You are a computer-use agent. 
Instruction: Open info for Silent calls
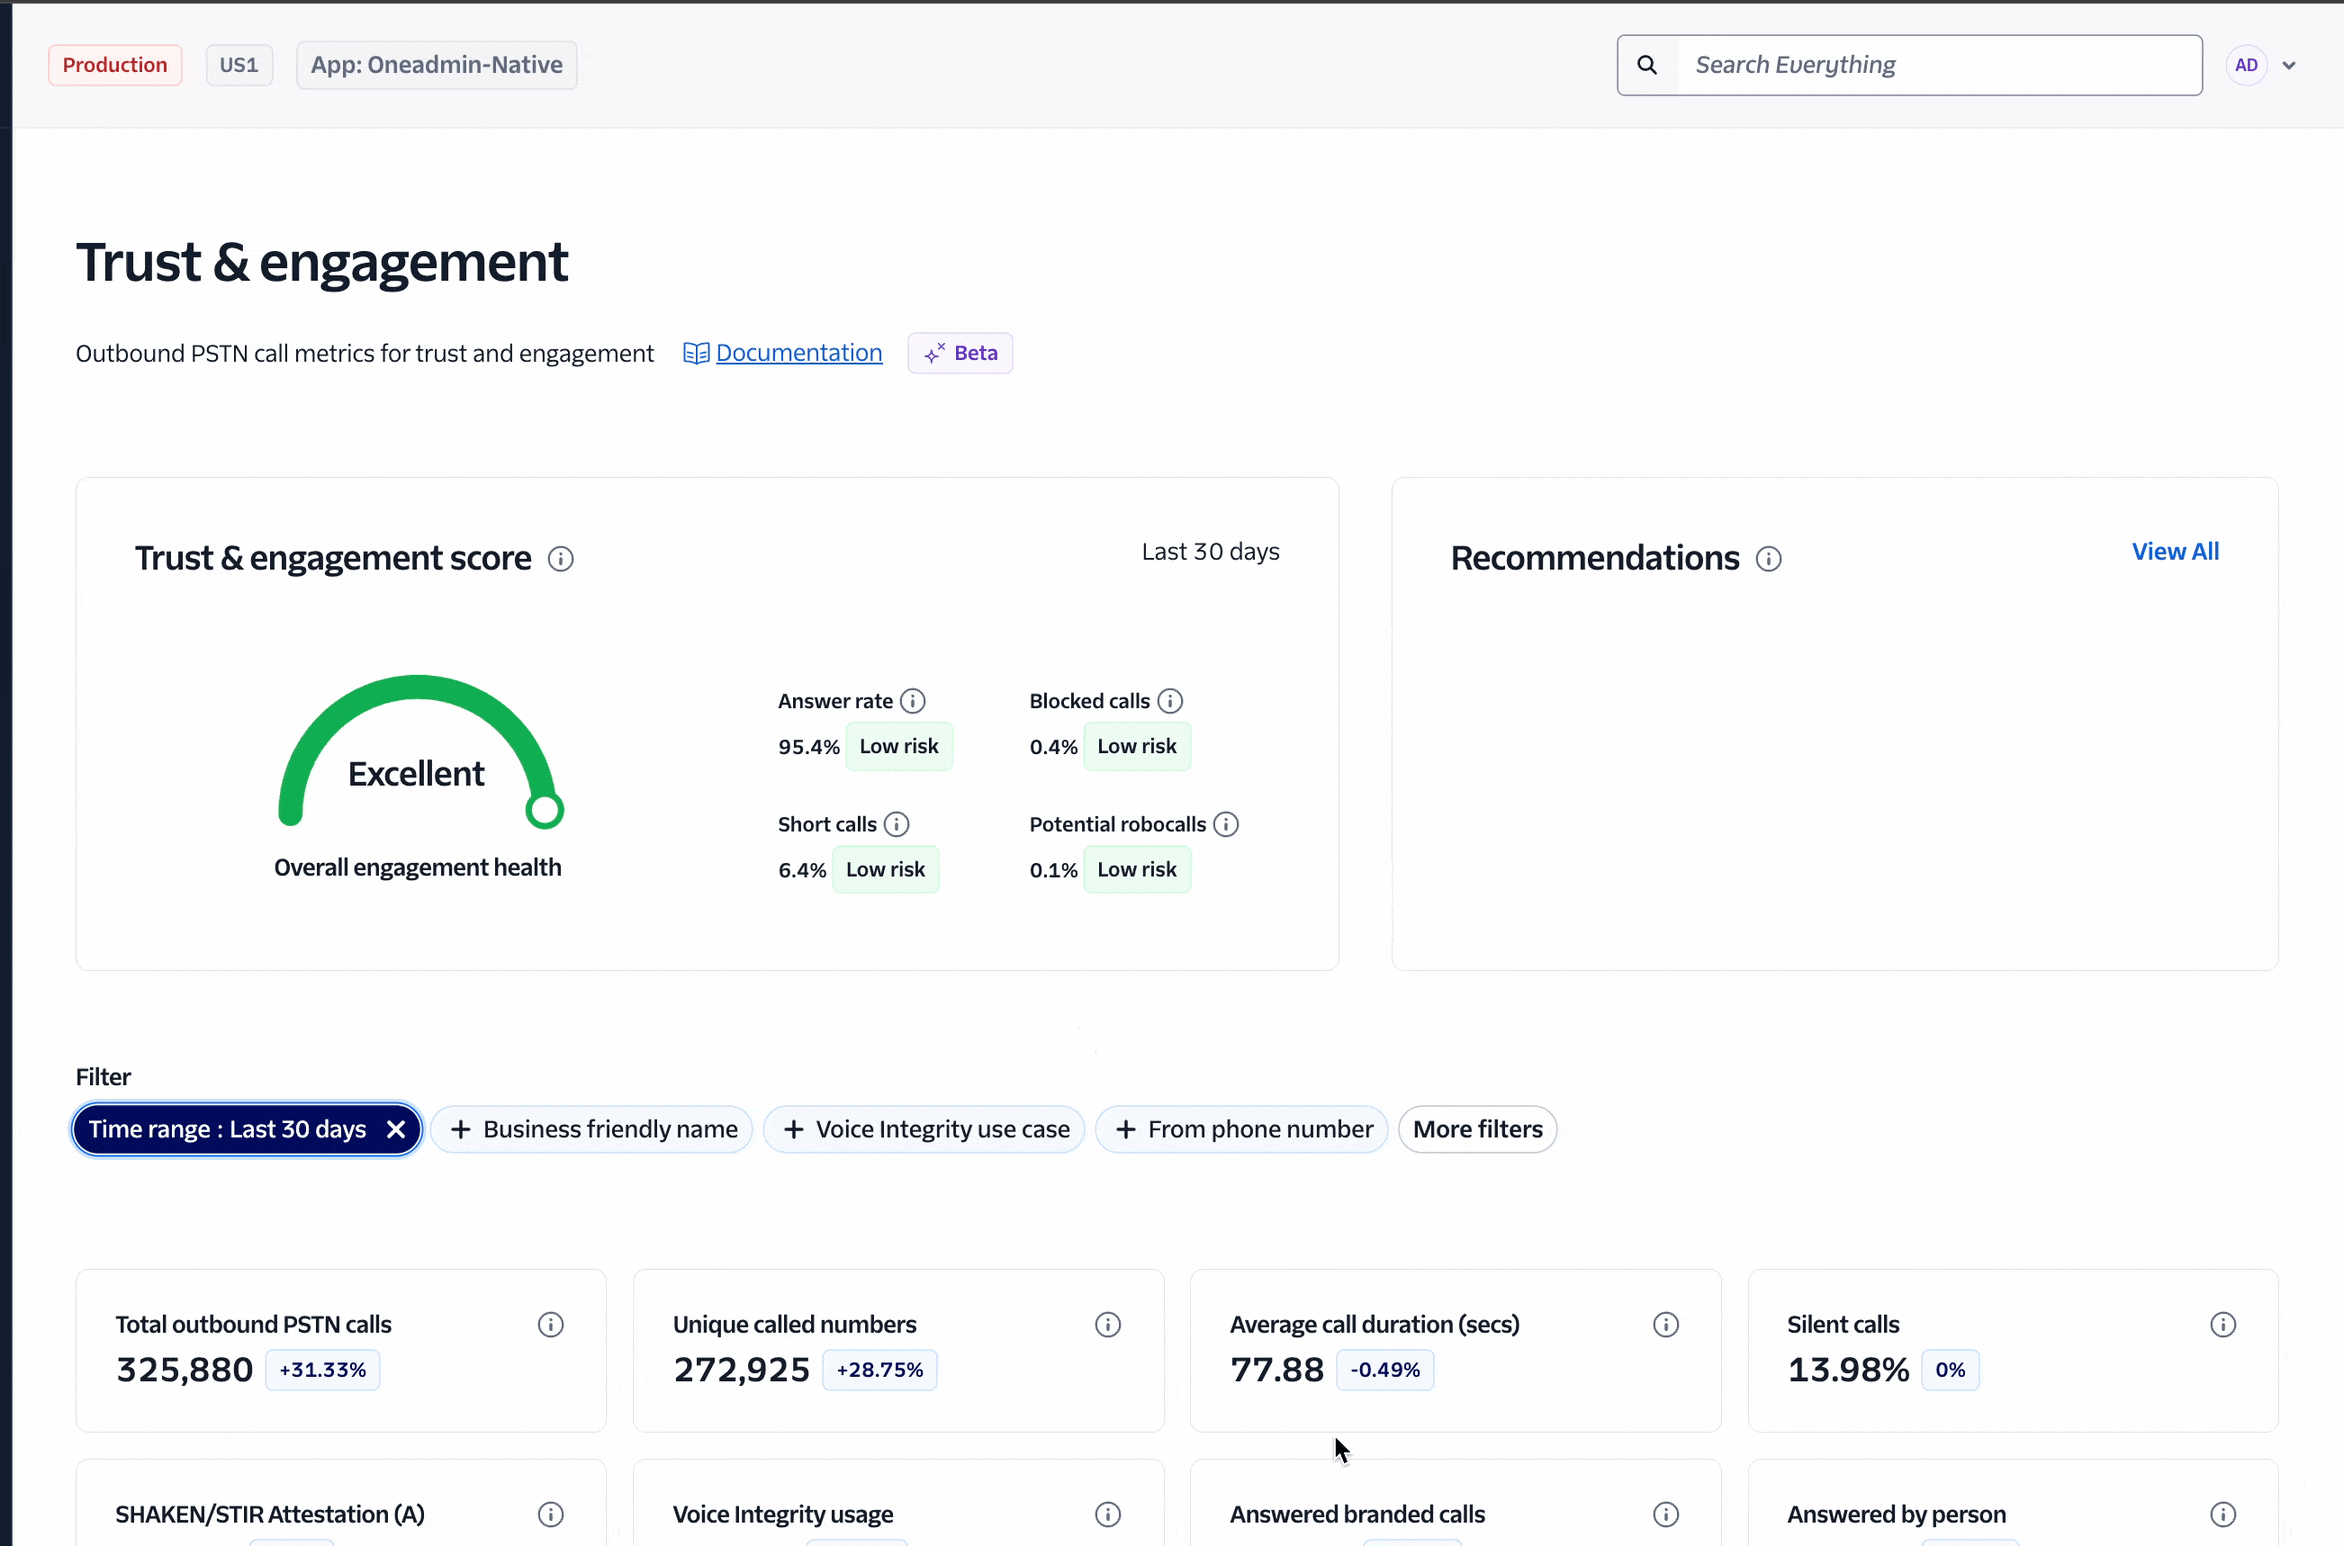coord(2223,1325)
